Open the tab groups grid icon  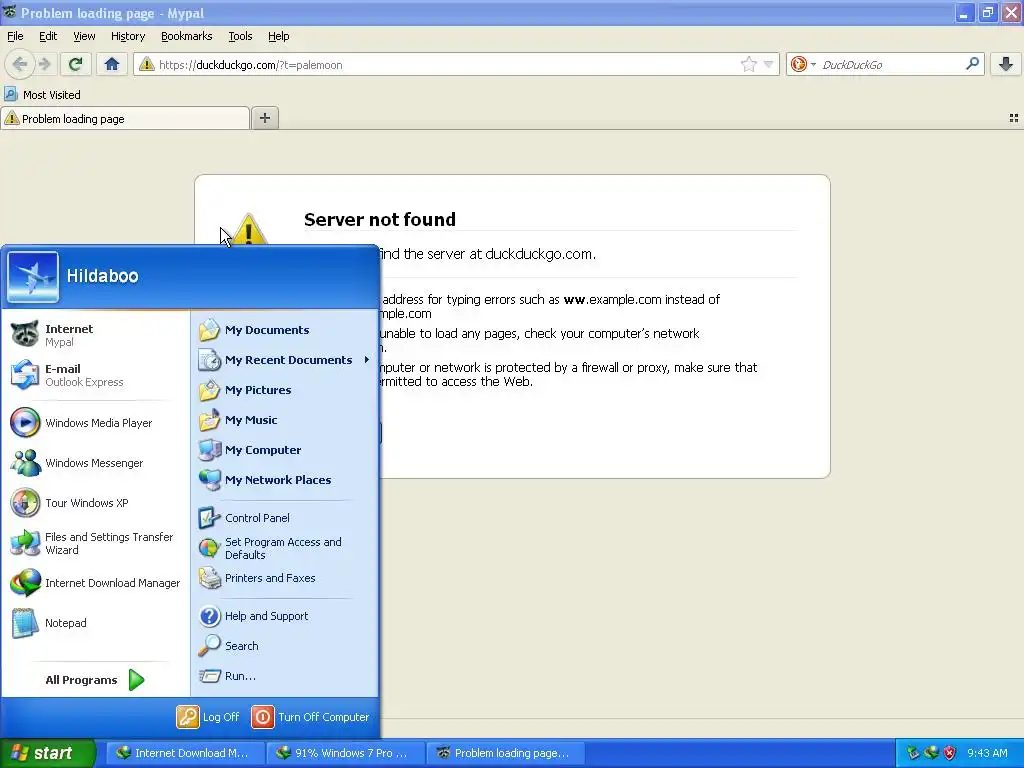[1014, 118]
